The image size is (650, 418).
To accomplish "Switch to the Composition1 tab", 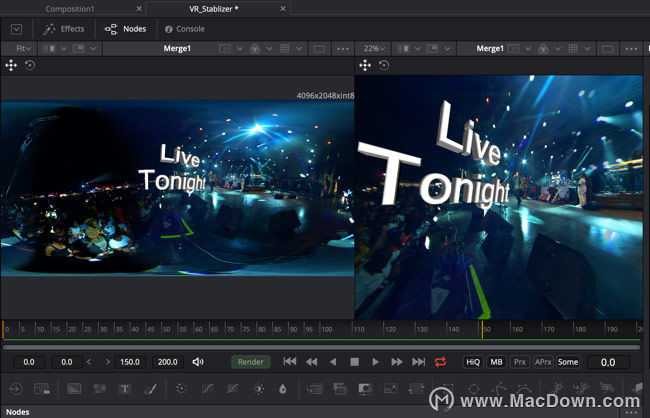I will (70, 9).
